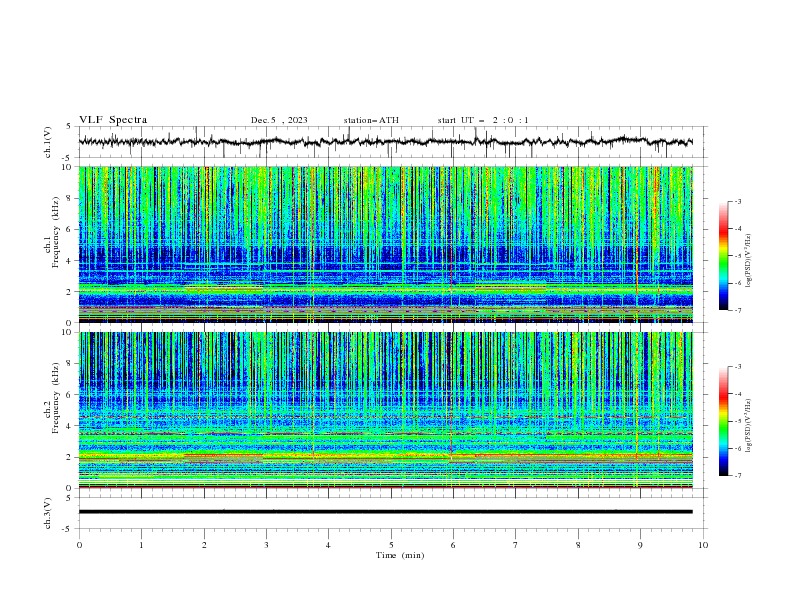The width and height of the screenshot is (792, 612).
Task: Select the "Dec.5 , 2023" date text
Action: [x=279, y=120]
